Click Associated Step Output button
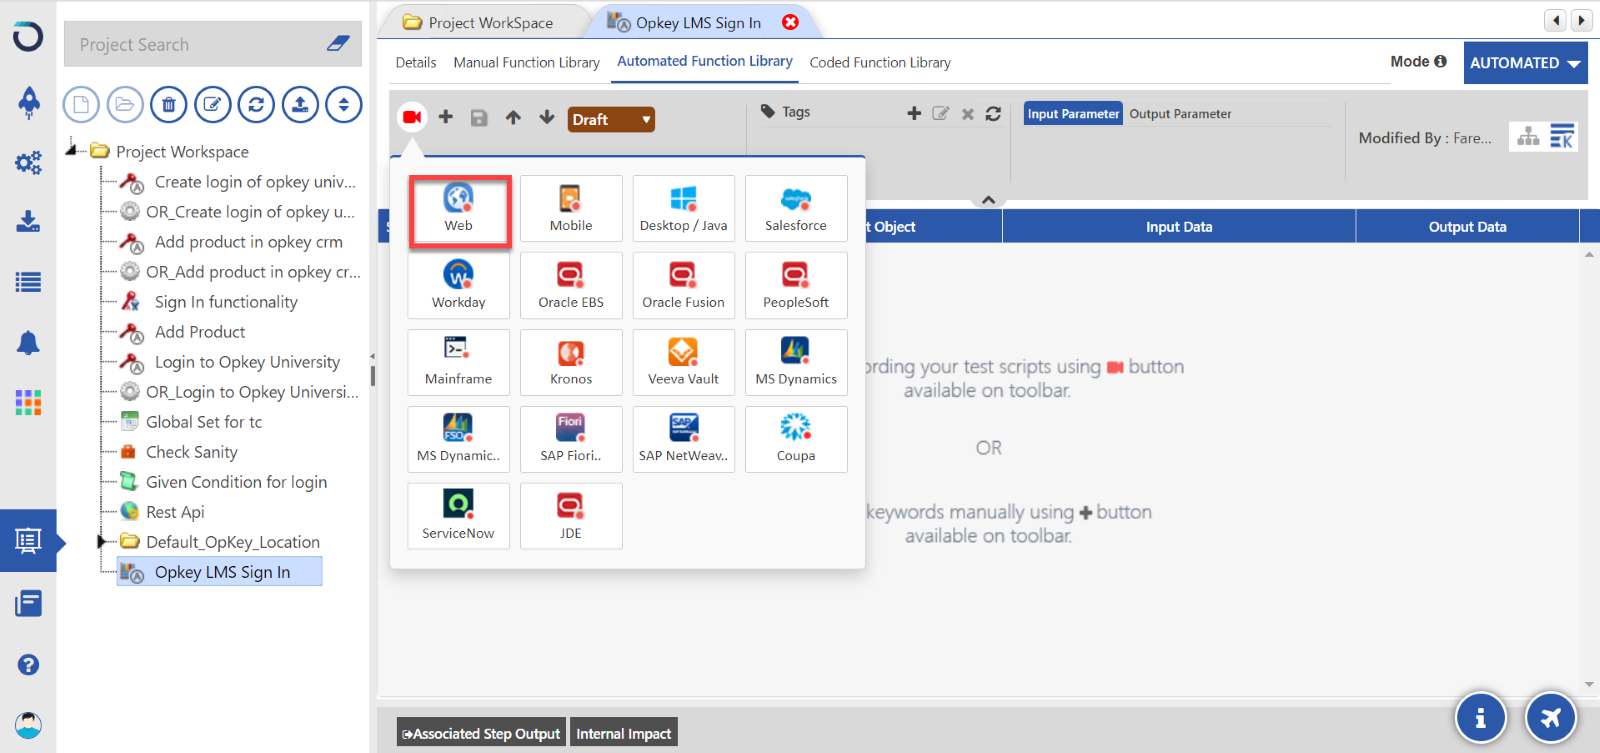This screenshot has height=753, width=1600. click(x=481, y=733)
